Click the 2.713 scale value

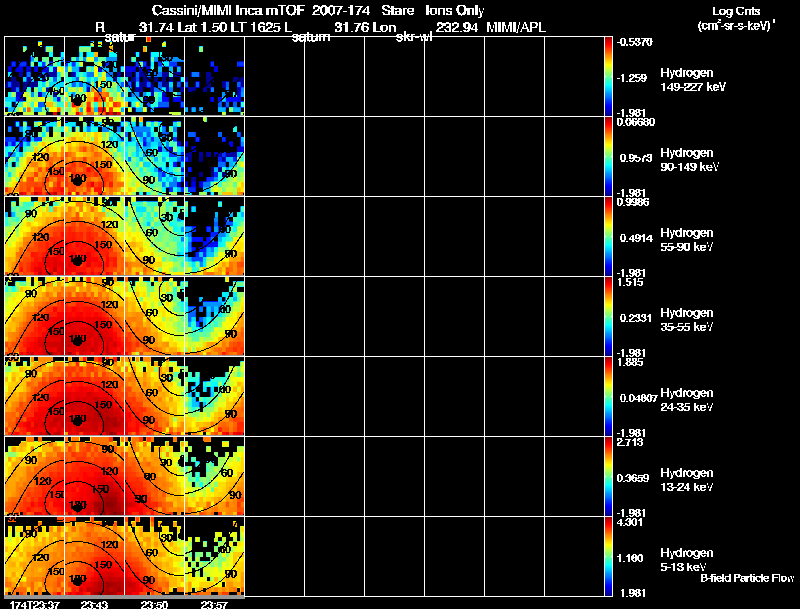pyautogui.click(x=630, y=442)
